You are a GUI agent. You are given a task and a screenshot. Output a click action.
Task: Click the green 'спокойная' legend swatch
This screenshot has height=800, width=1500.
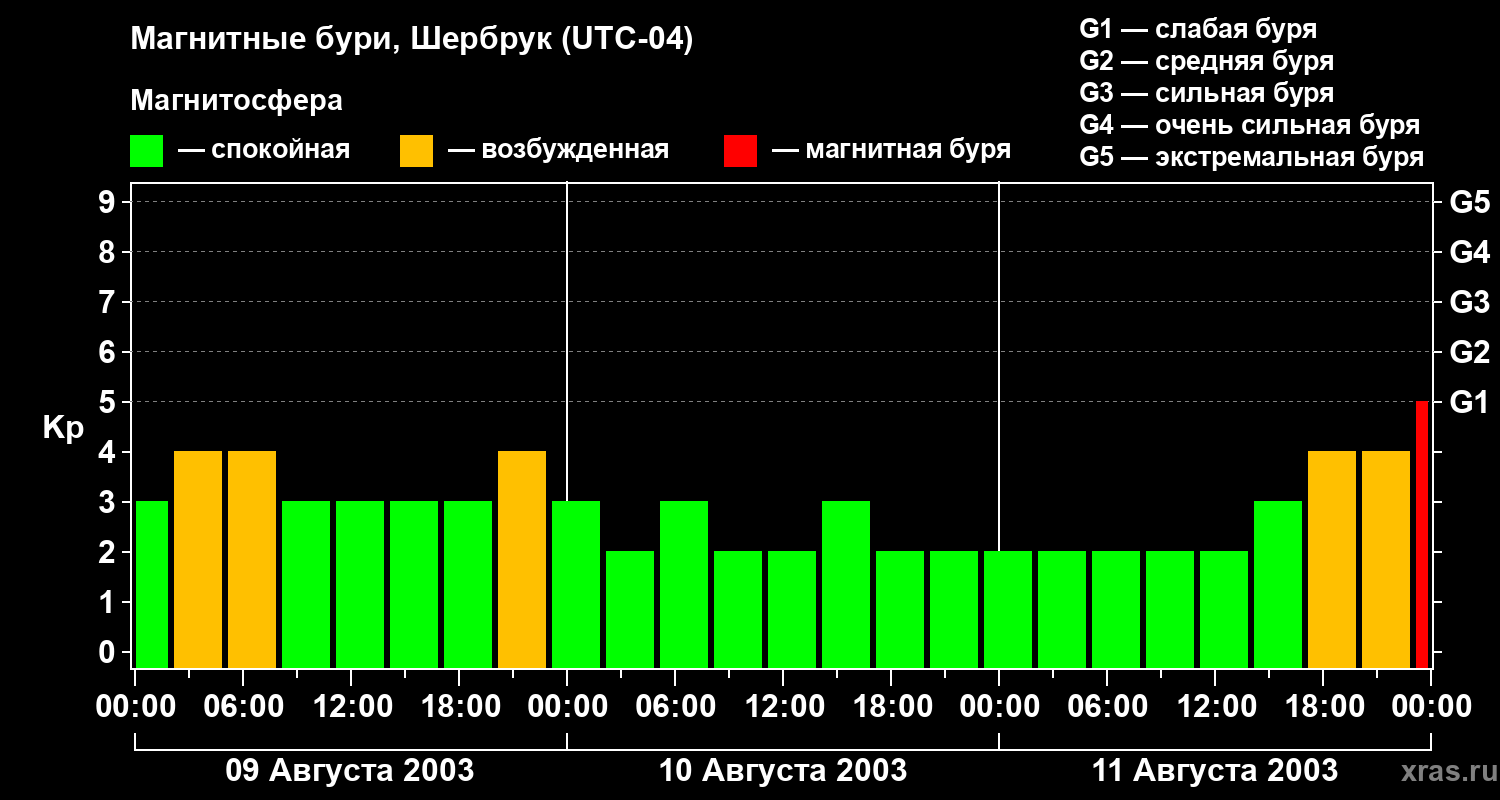point(147,151)
